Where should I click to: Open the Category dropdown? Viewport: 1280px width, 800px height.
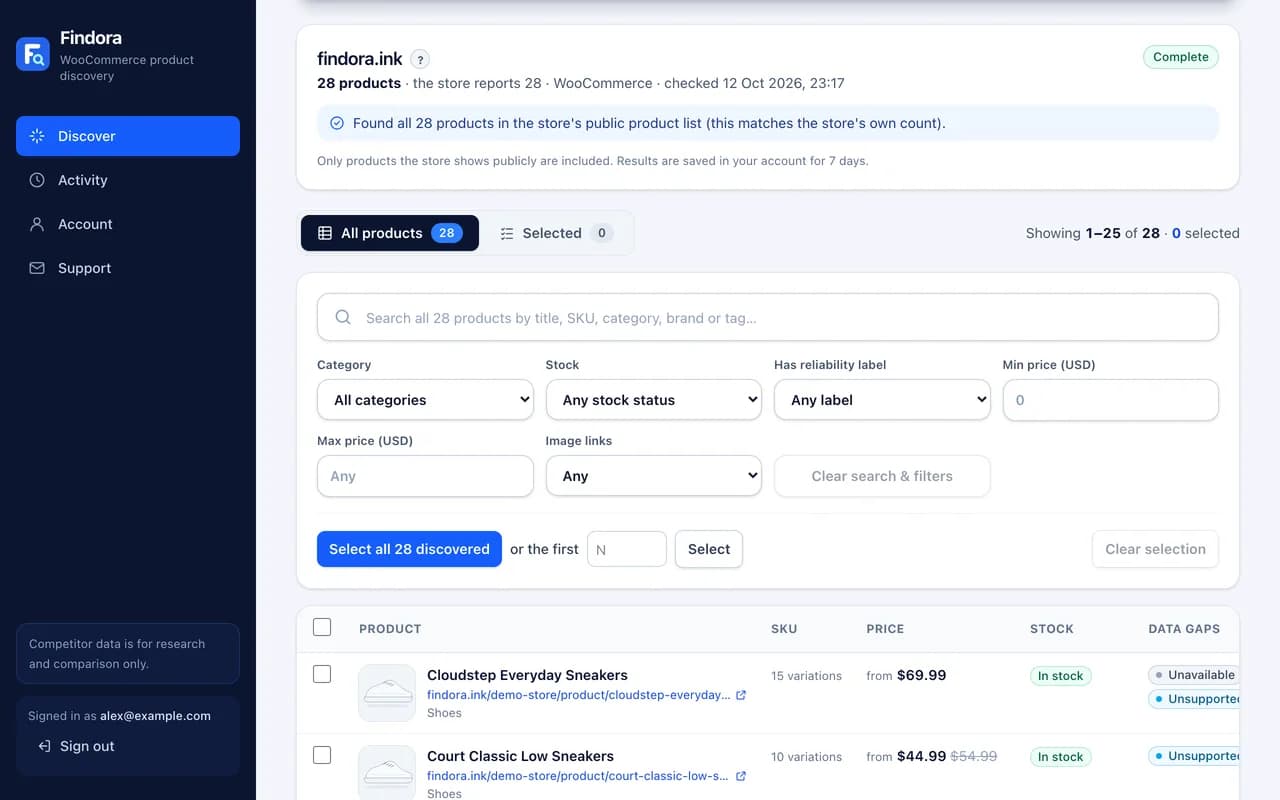[425, 400]
